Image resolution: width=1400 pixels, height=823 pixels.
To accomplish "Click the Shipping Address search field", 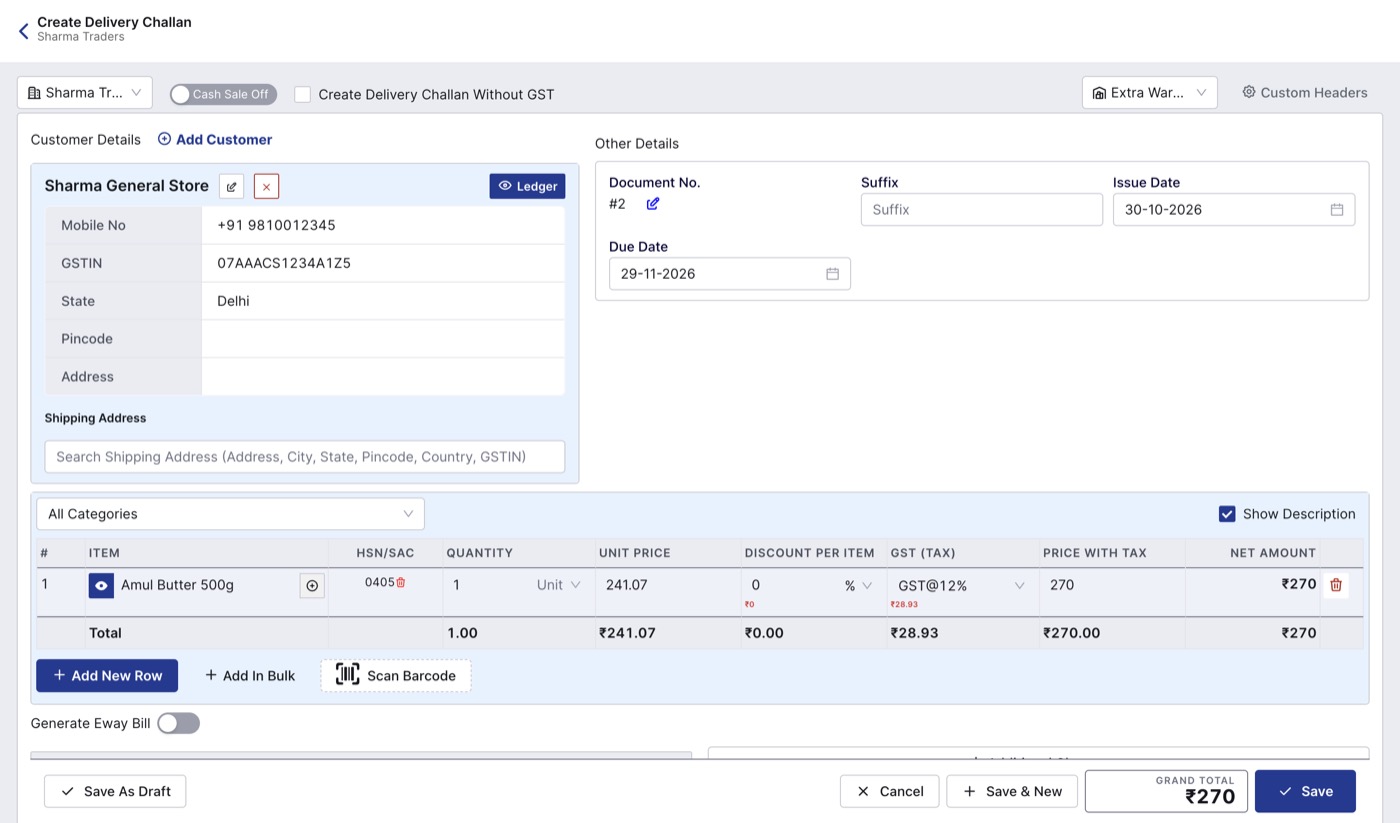I will [x=305, y=457].
